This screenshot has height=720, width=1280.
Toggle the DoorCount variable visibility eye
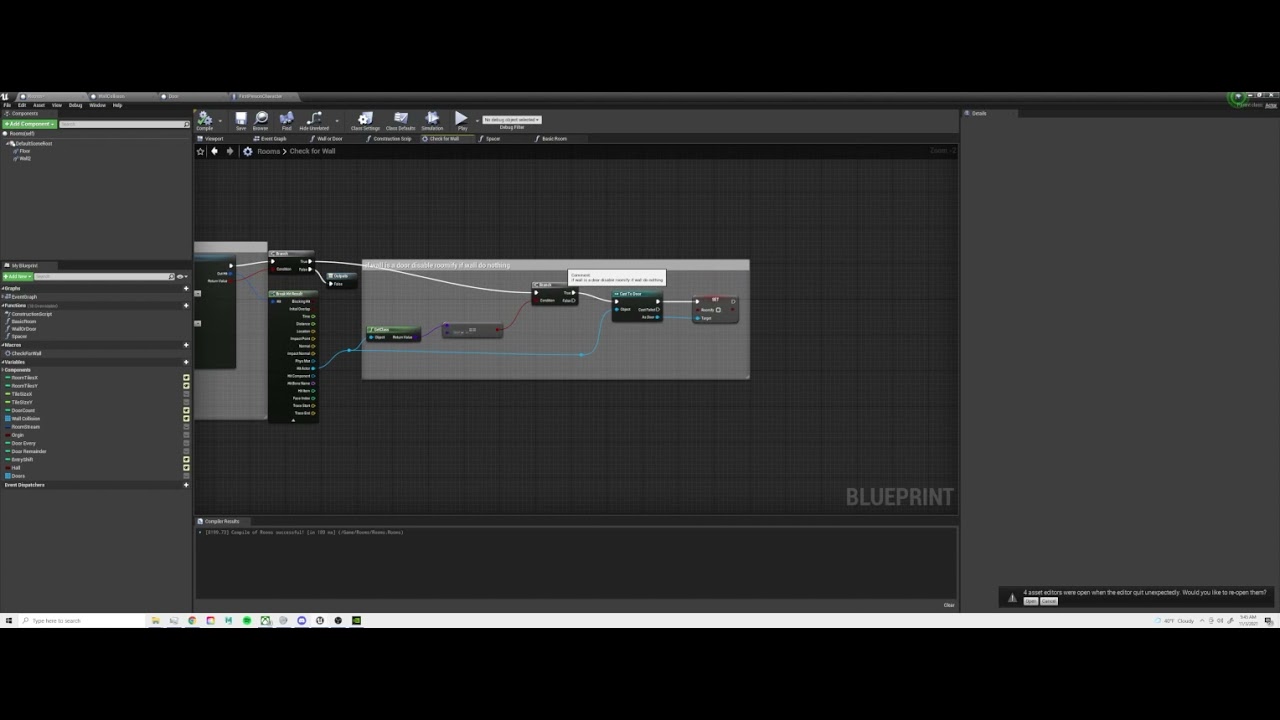tap(186, 410)
